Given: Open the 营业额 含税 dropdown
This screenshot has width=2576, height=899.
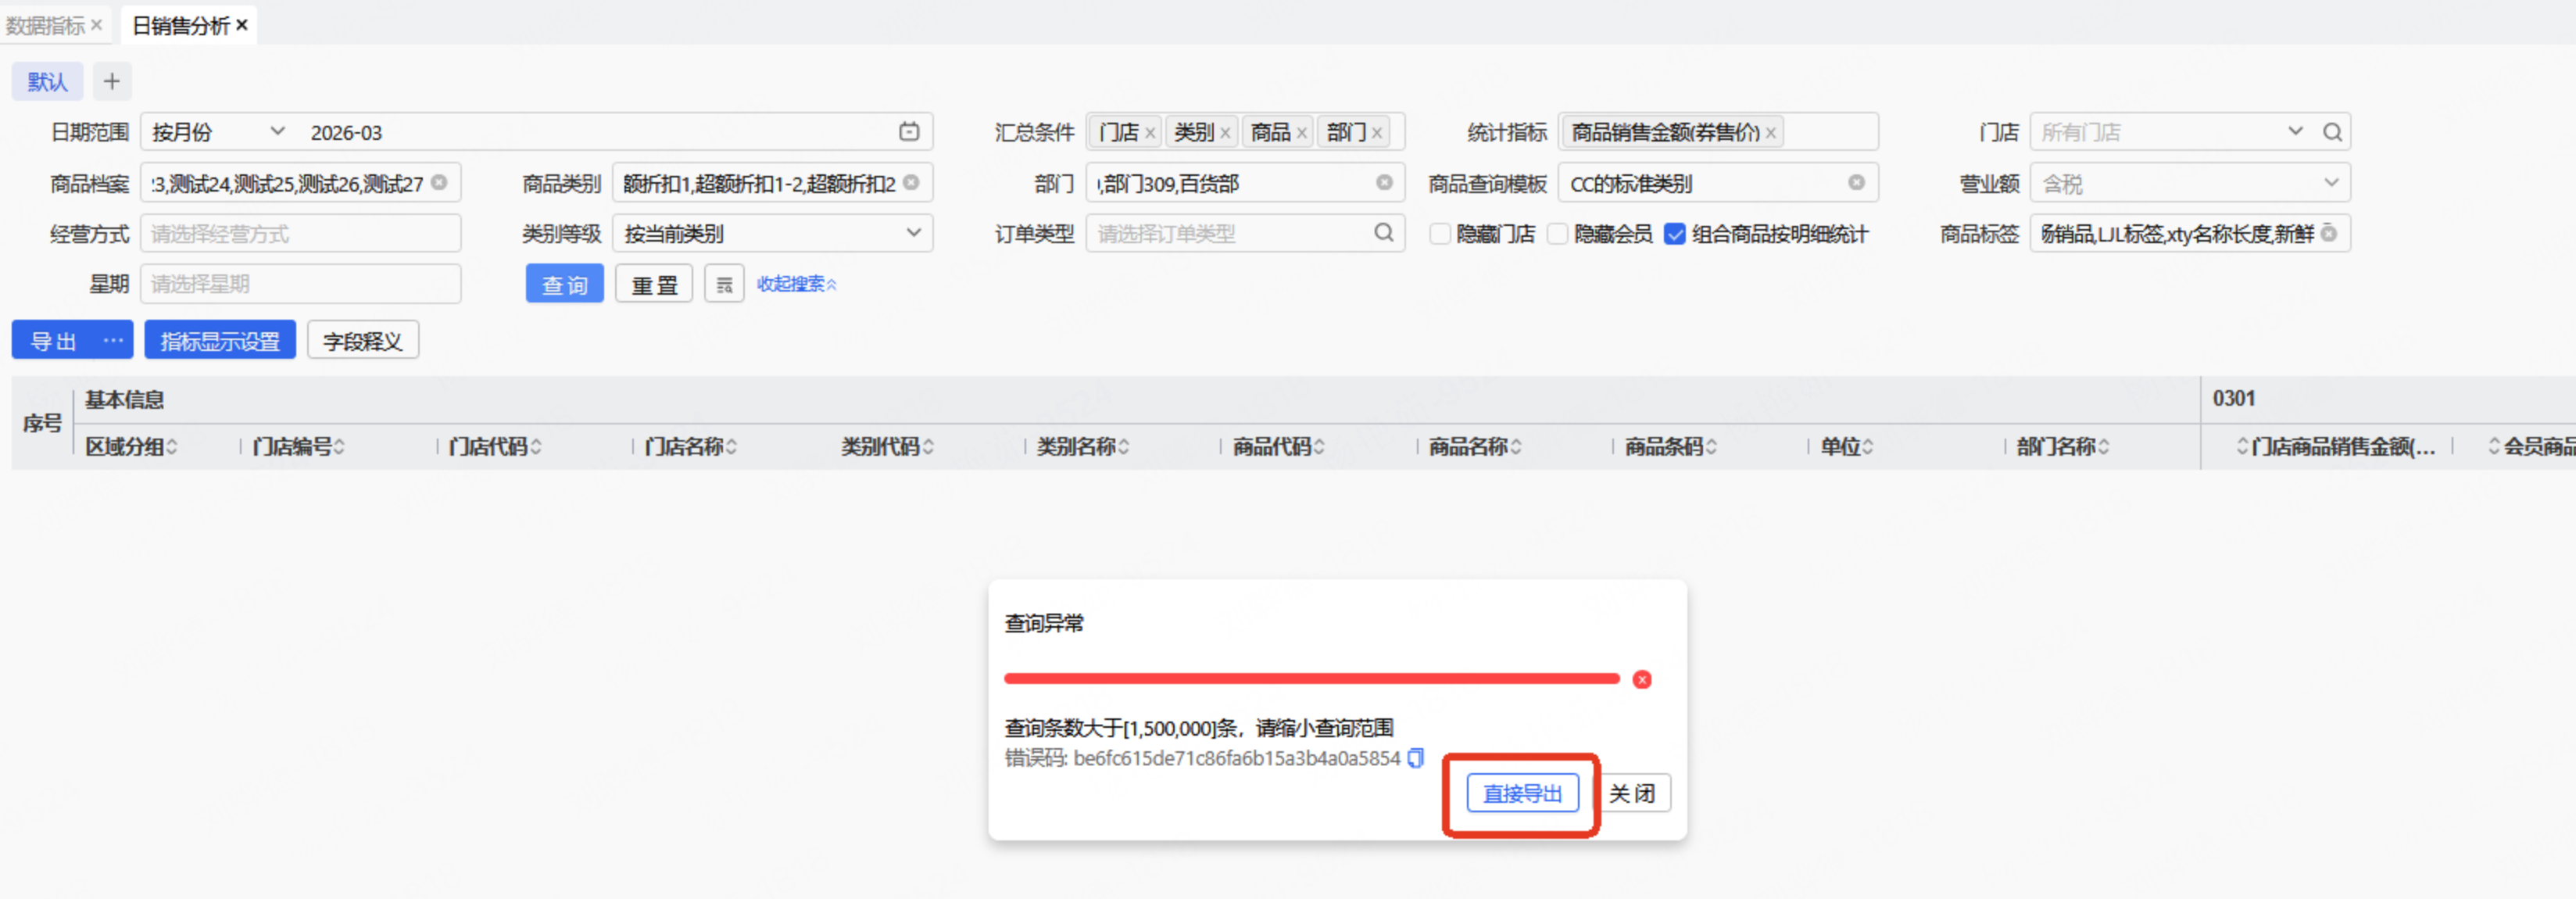Looking at the screenshot, I should pos(2189,183).
